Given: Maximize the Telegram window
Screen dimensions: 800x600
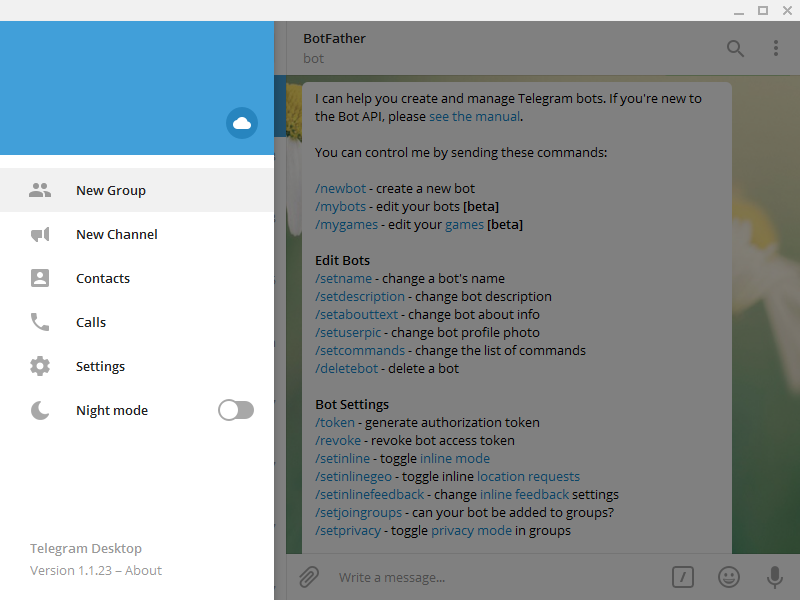Looking at the screenshot, I should pyautogui.click(x=763, y=11).
